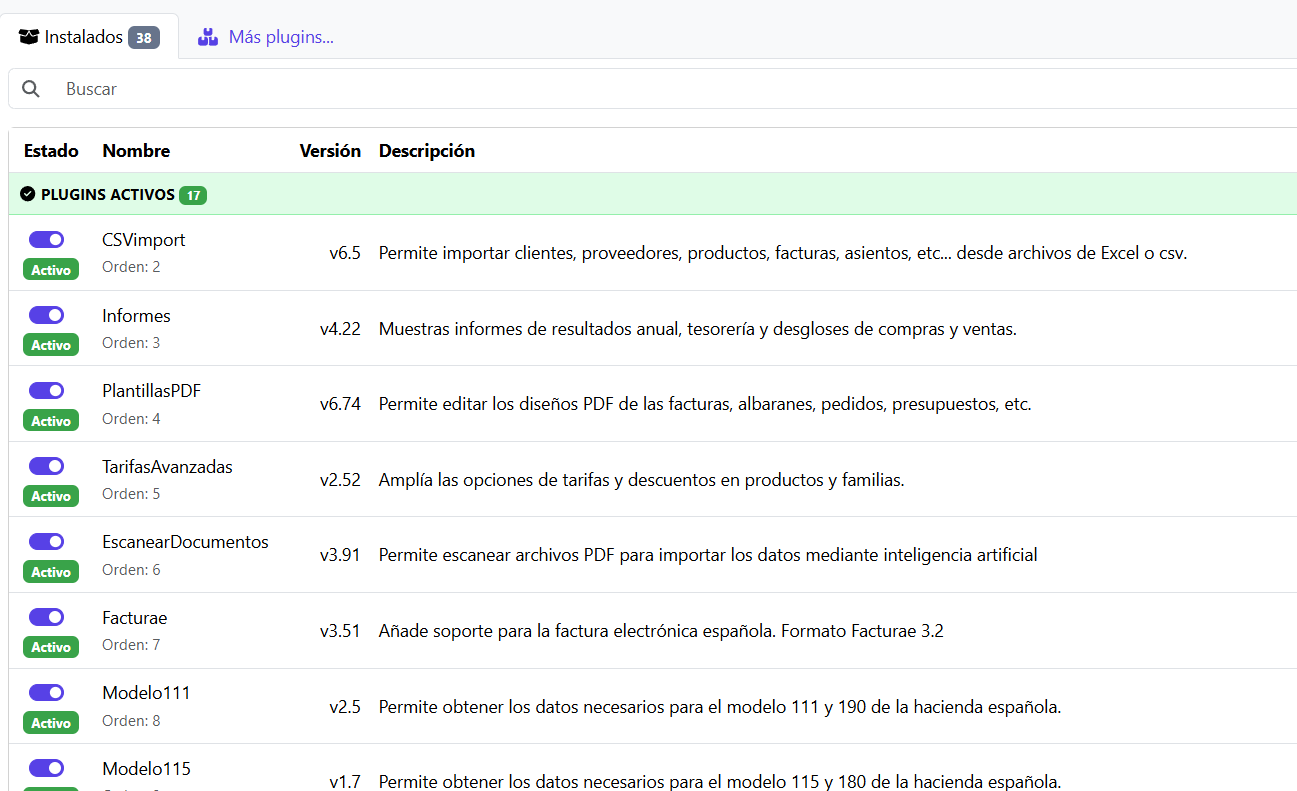Viewport: 1297px width, 791px height.
Task: Select the Informes plugin name
Action: coord(136,316)
